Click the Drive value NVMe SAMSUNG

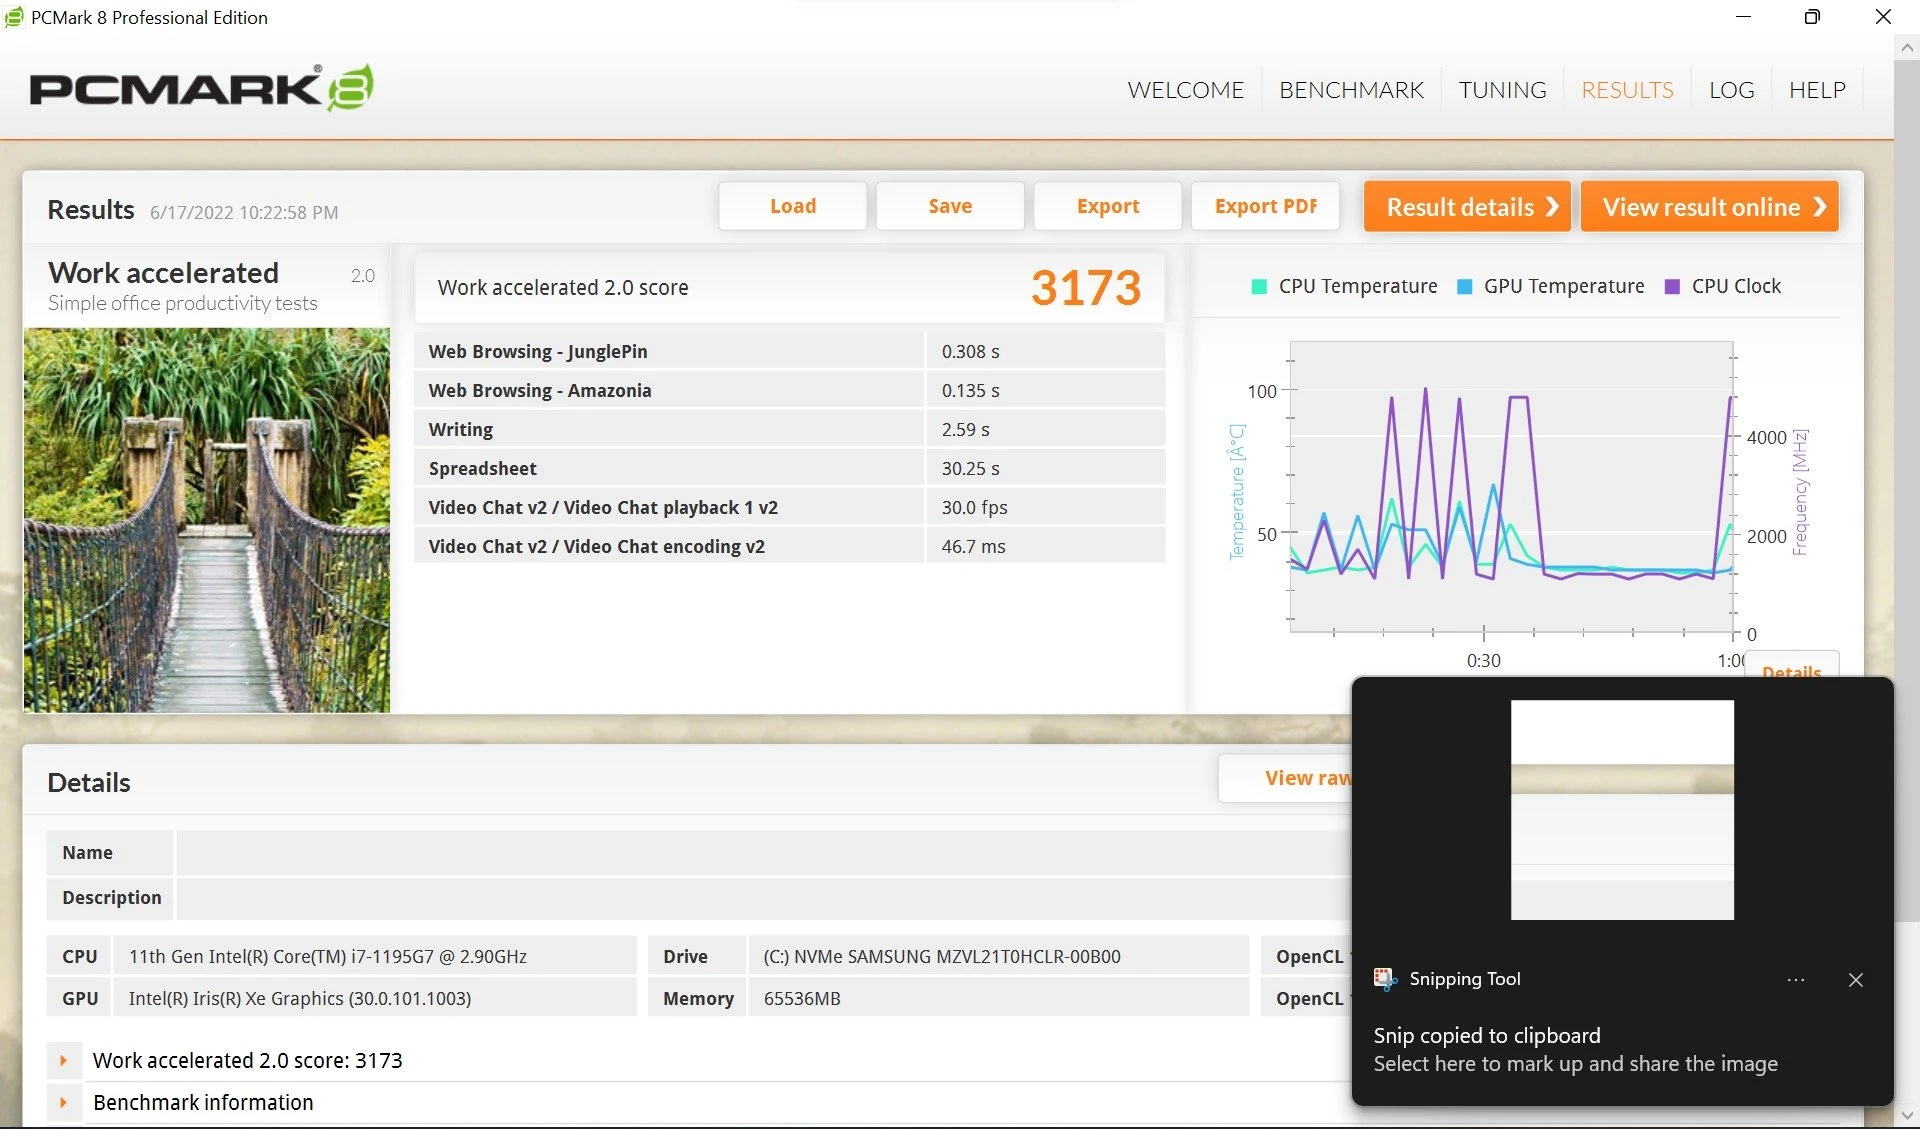coord(942,956)
